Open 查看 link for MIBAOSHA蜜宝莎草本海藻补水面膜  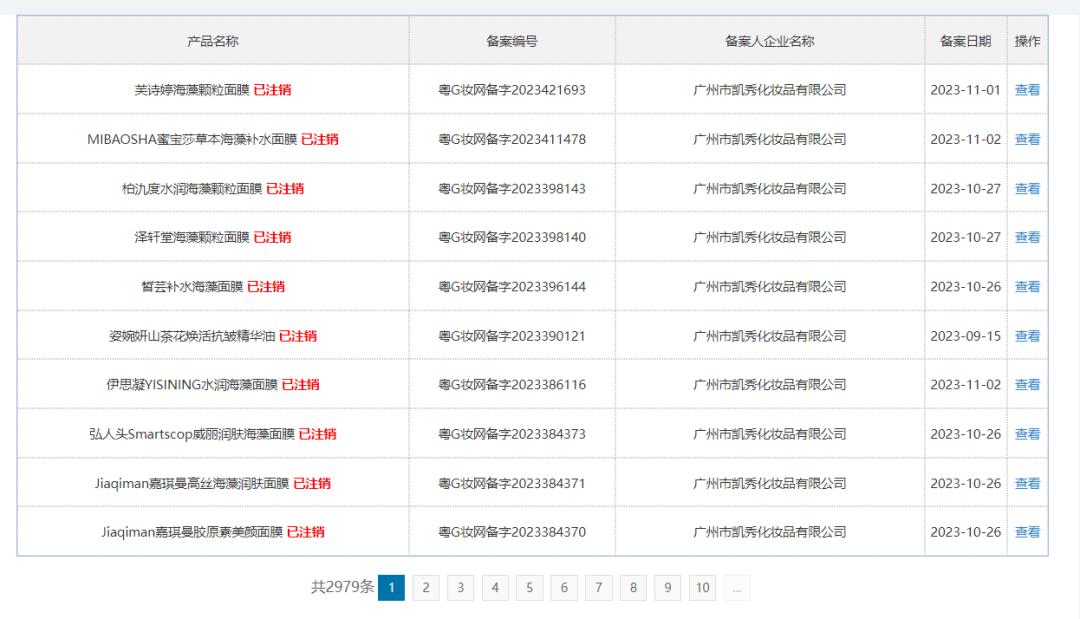(1027, 139)
